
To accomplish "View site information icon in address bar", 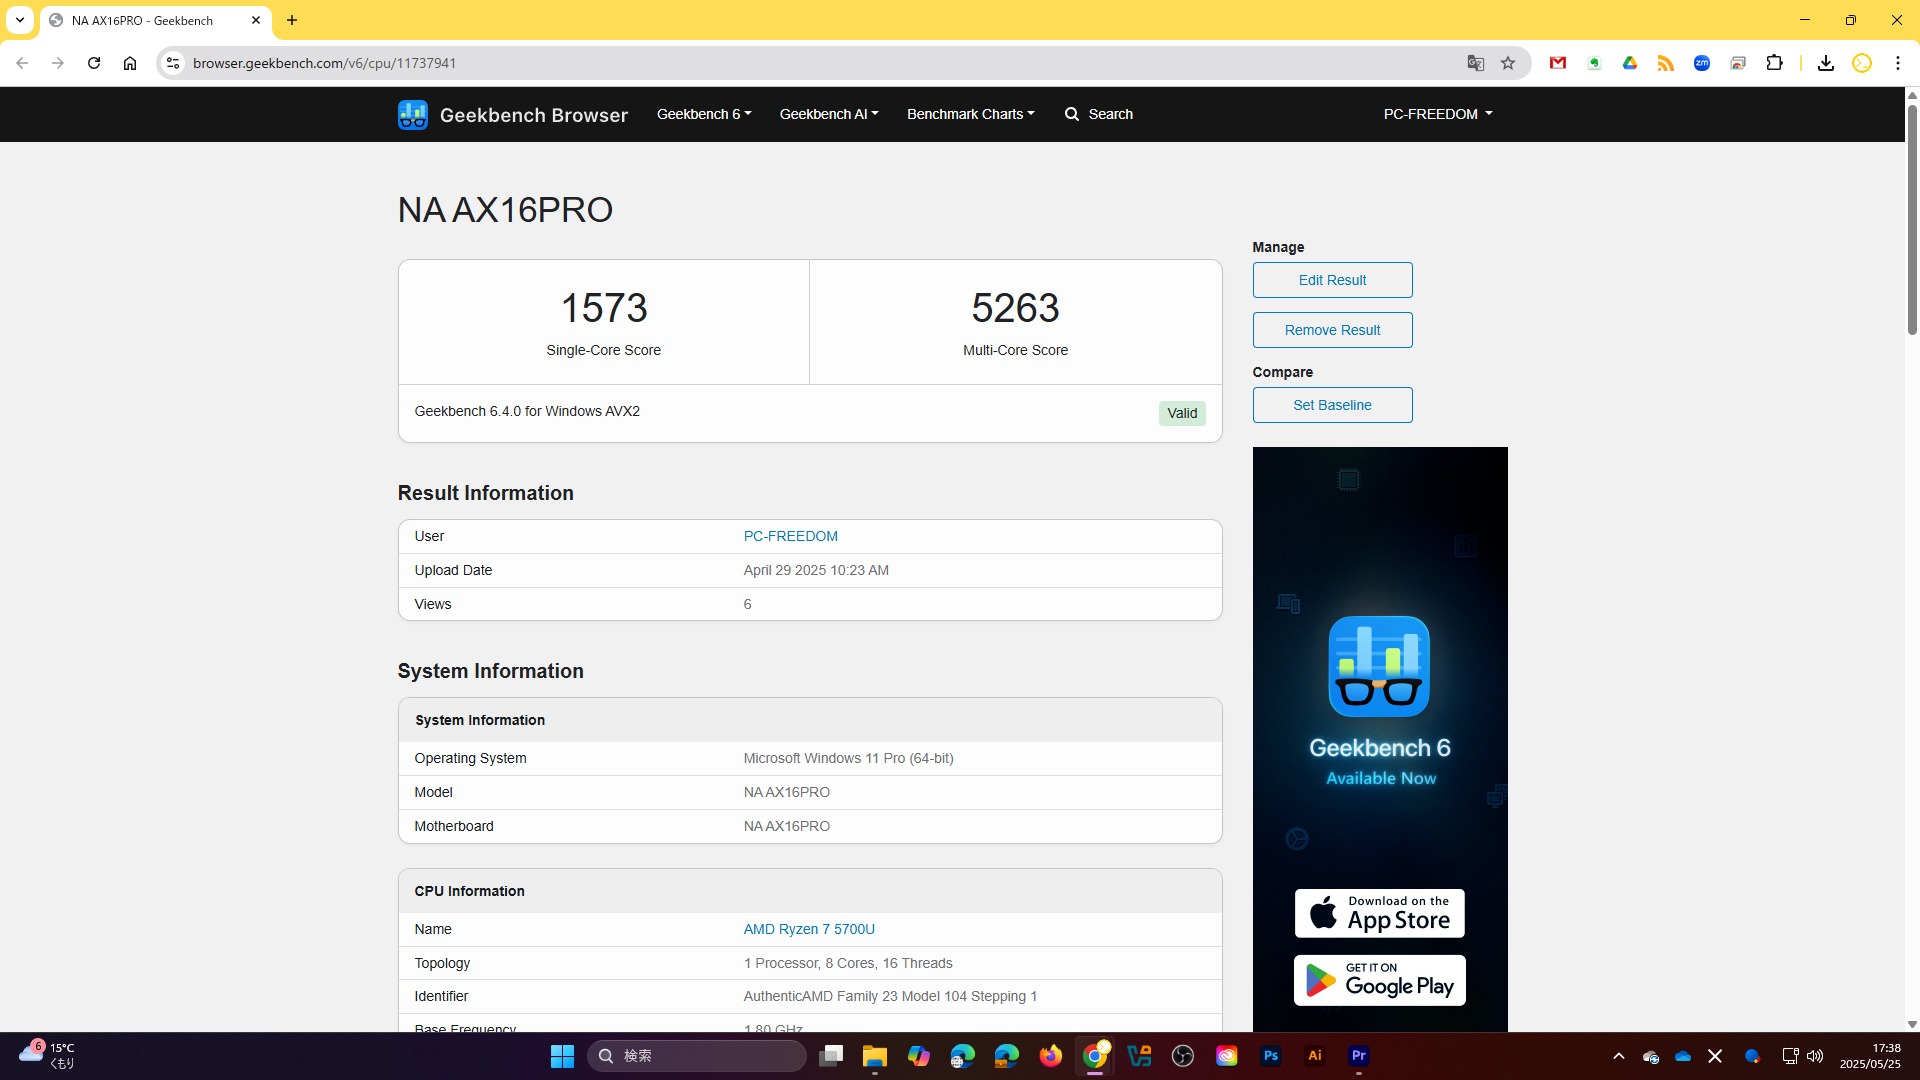I will tap(173, 63).
